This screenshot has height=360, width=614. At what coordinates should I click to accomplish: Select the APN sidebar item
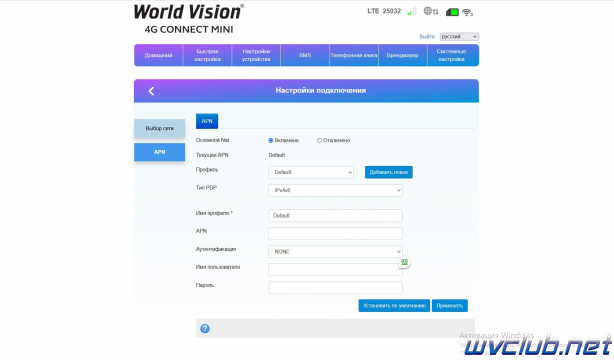[159, 152]
